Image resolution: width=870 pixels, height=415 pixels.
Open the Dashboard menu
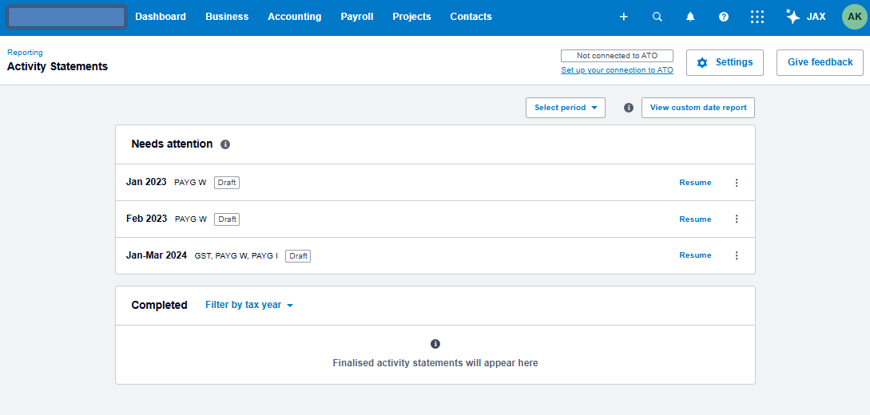pyautogui.click(x=160, y=17)
